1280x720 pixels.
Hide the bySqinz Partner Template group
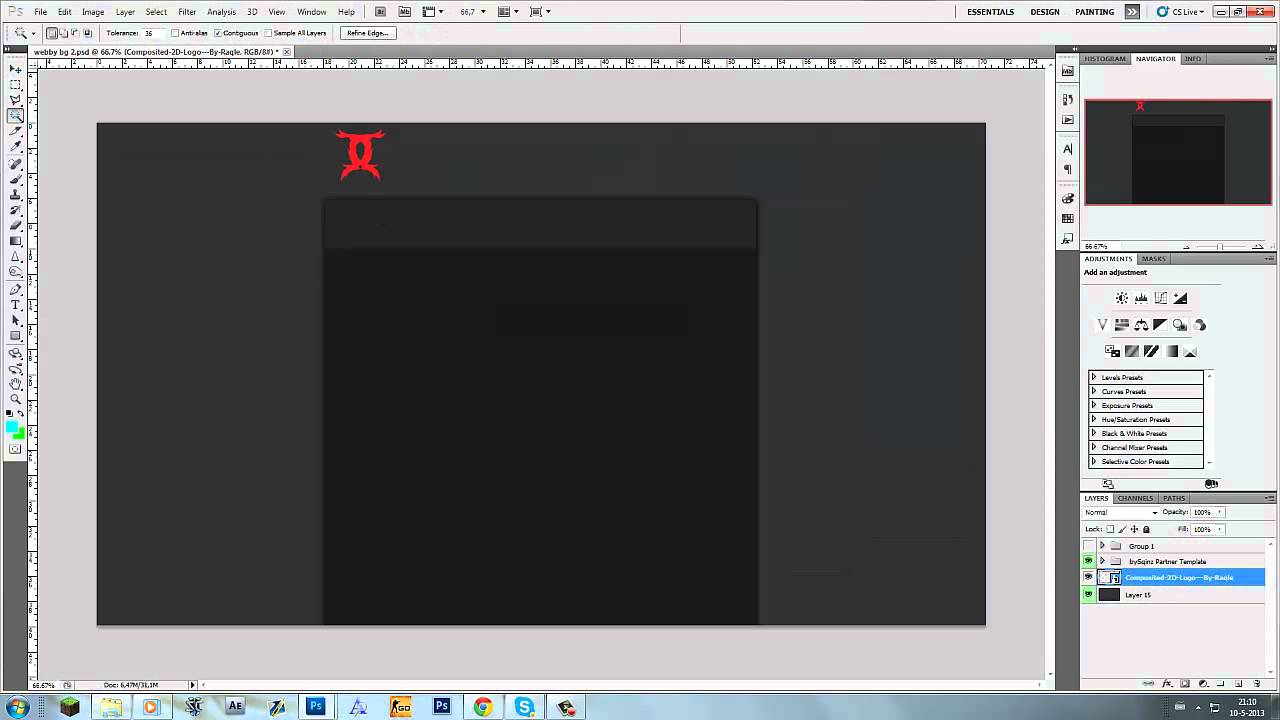click(1088, 561)
